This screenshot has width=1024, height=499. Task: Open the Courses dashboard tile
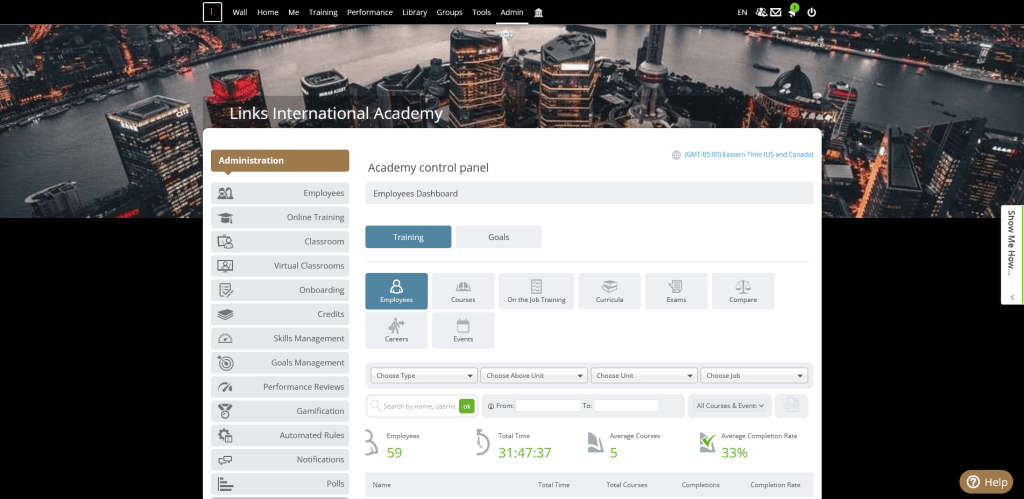pos(463,291)
